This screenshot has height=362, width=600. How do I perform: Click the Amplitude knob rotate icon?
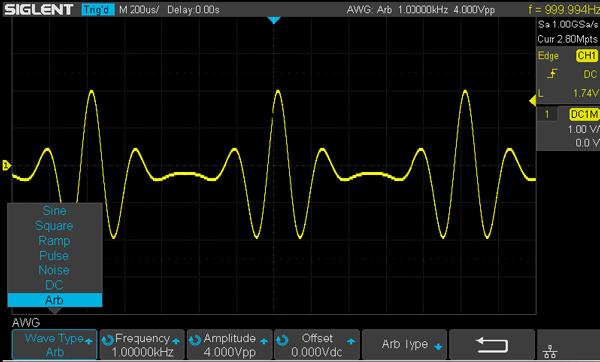click(195, 339)
